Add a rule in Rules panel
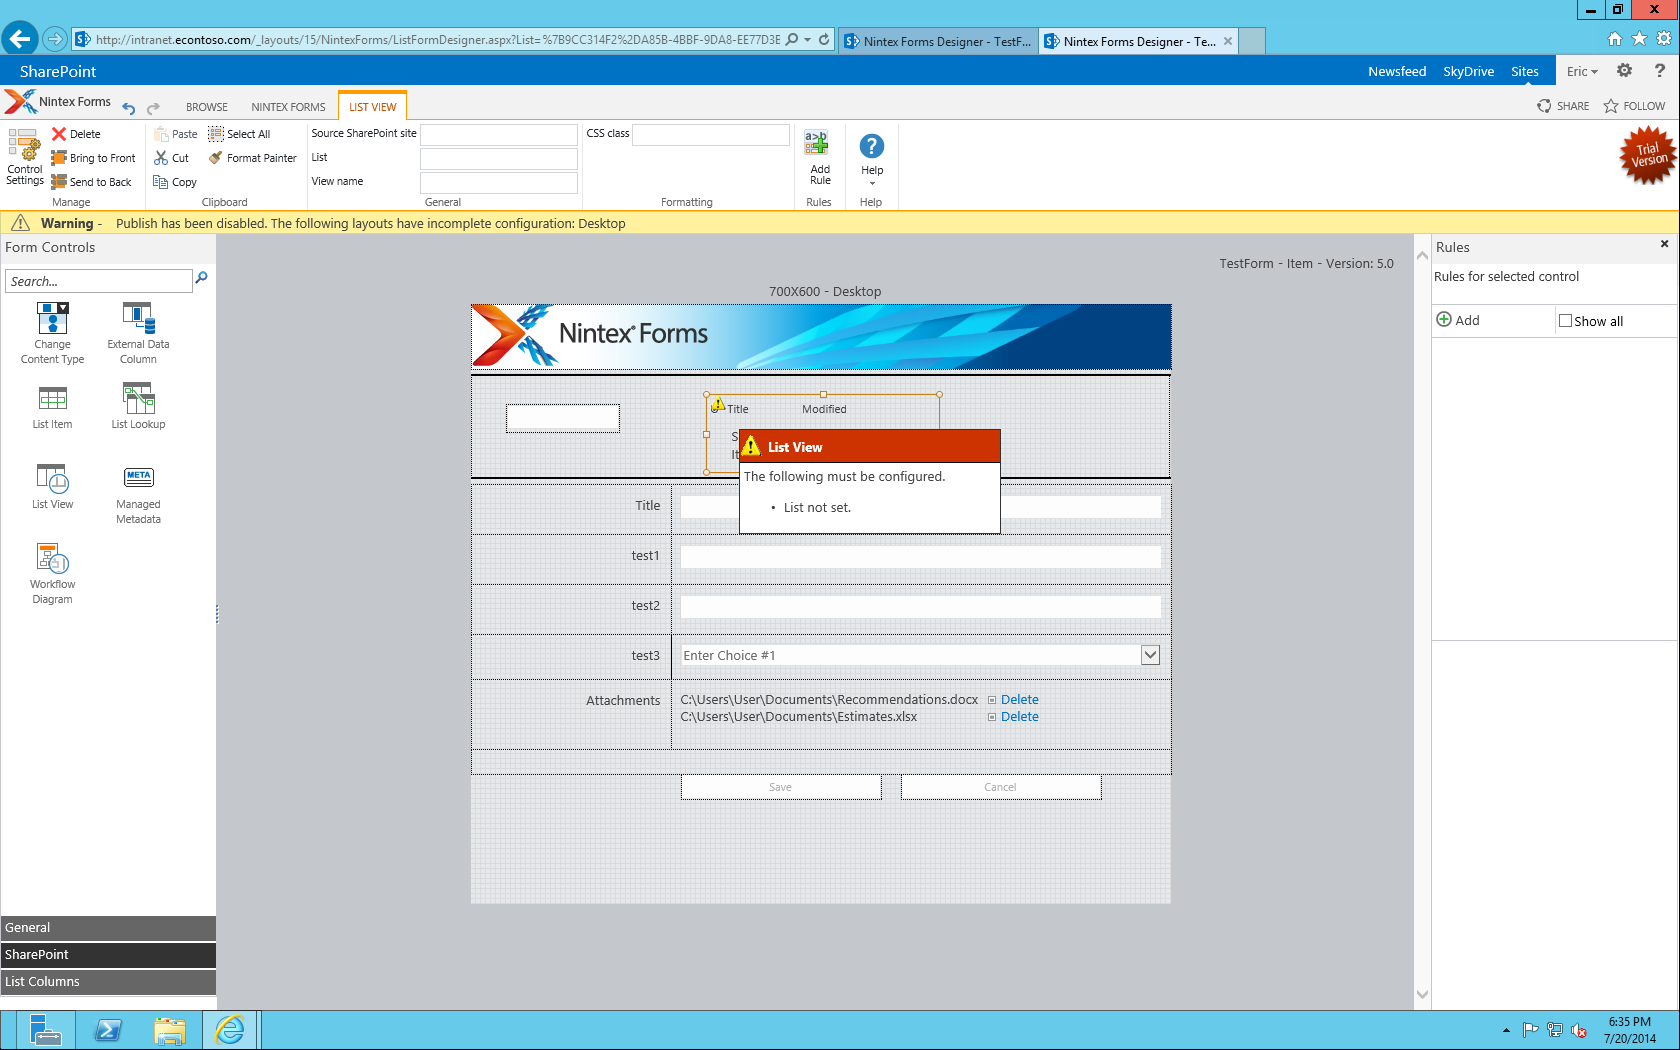Viewport: 1680px width, 1050px height. pos(1458,320)
